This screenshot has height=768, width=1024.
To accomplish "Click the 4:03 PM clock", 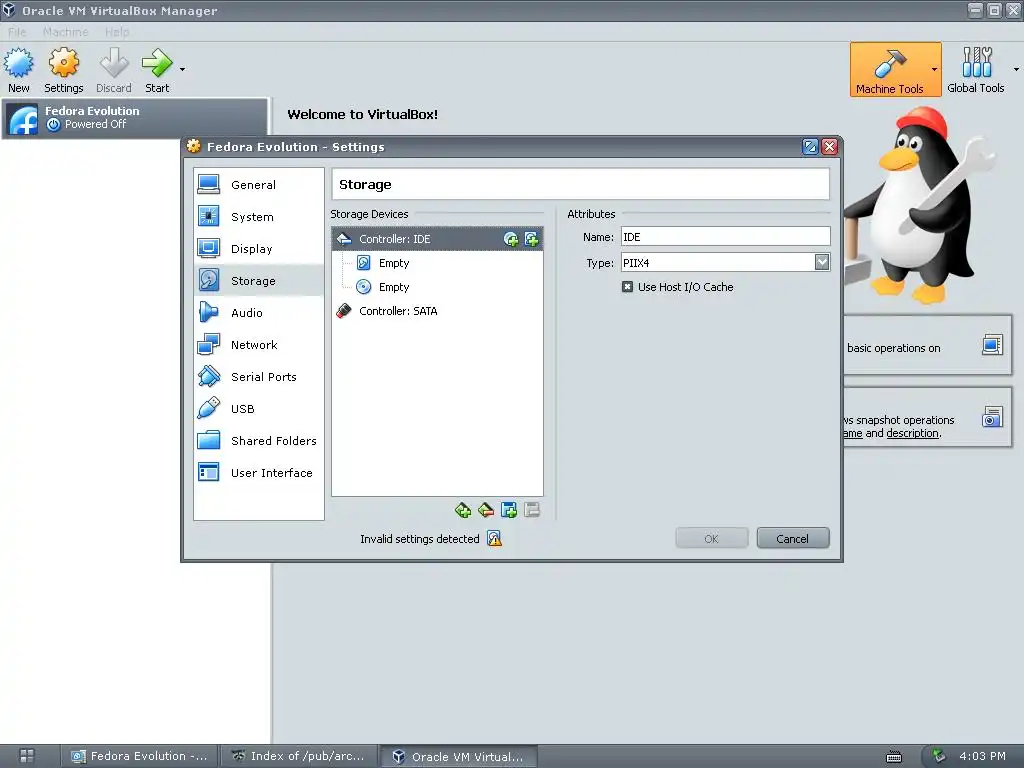I will click(x=982, y=756).
